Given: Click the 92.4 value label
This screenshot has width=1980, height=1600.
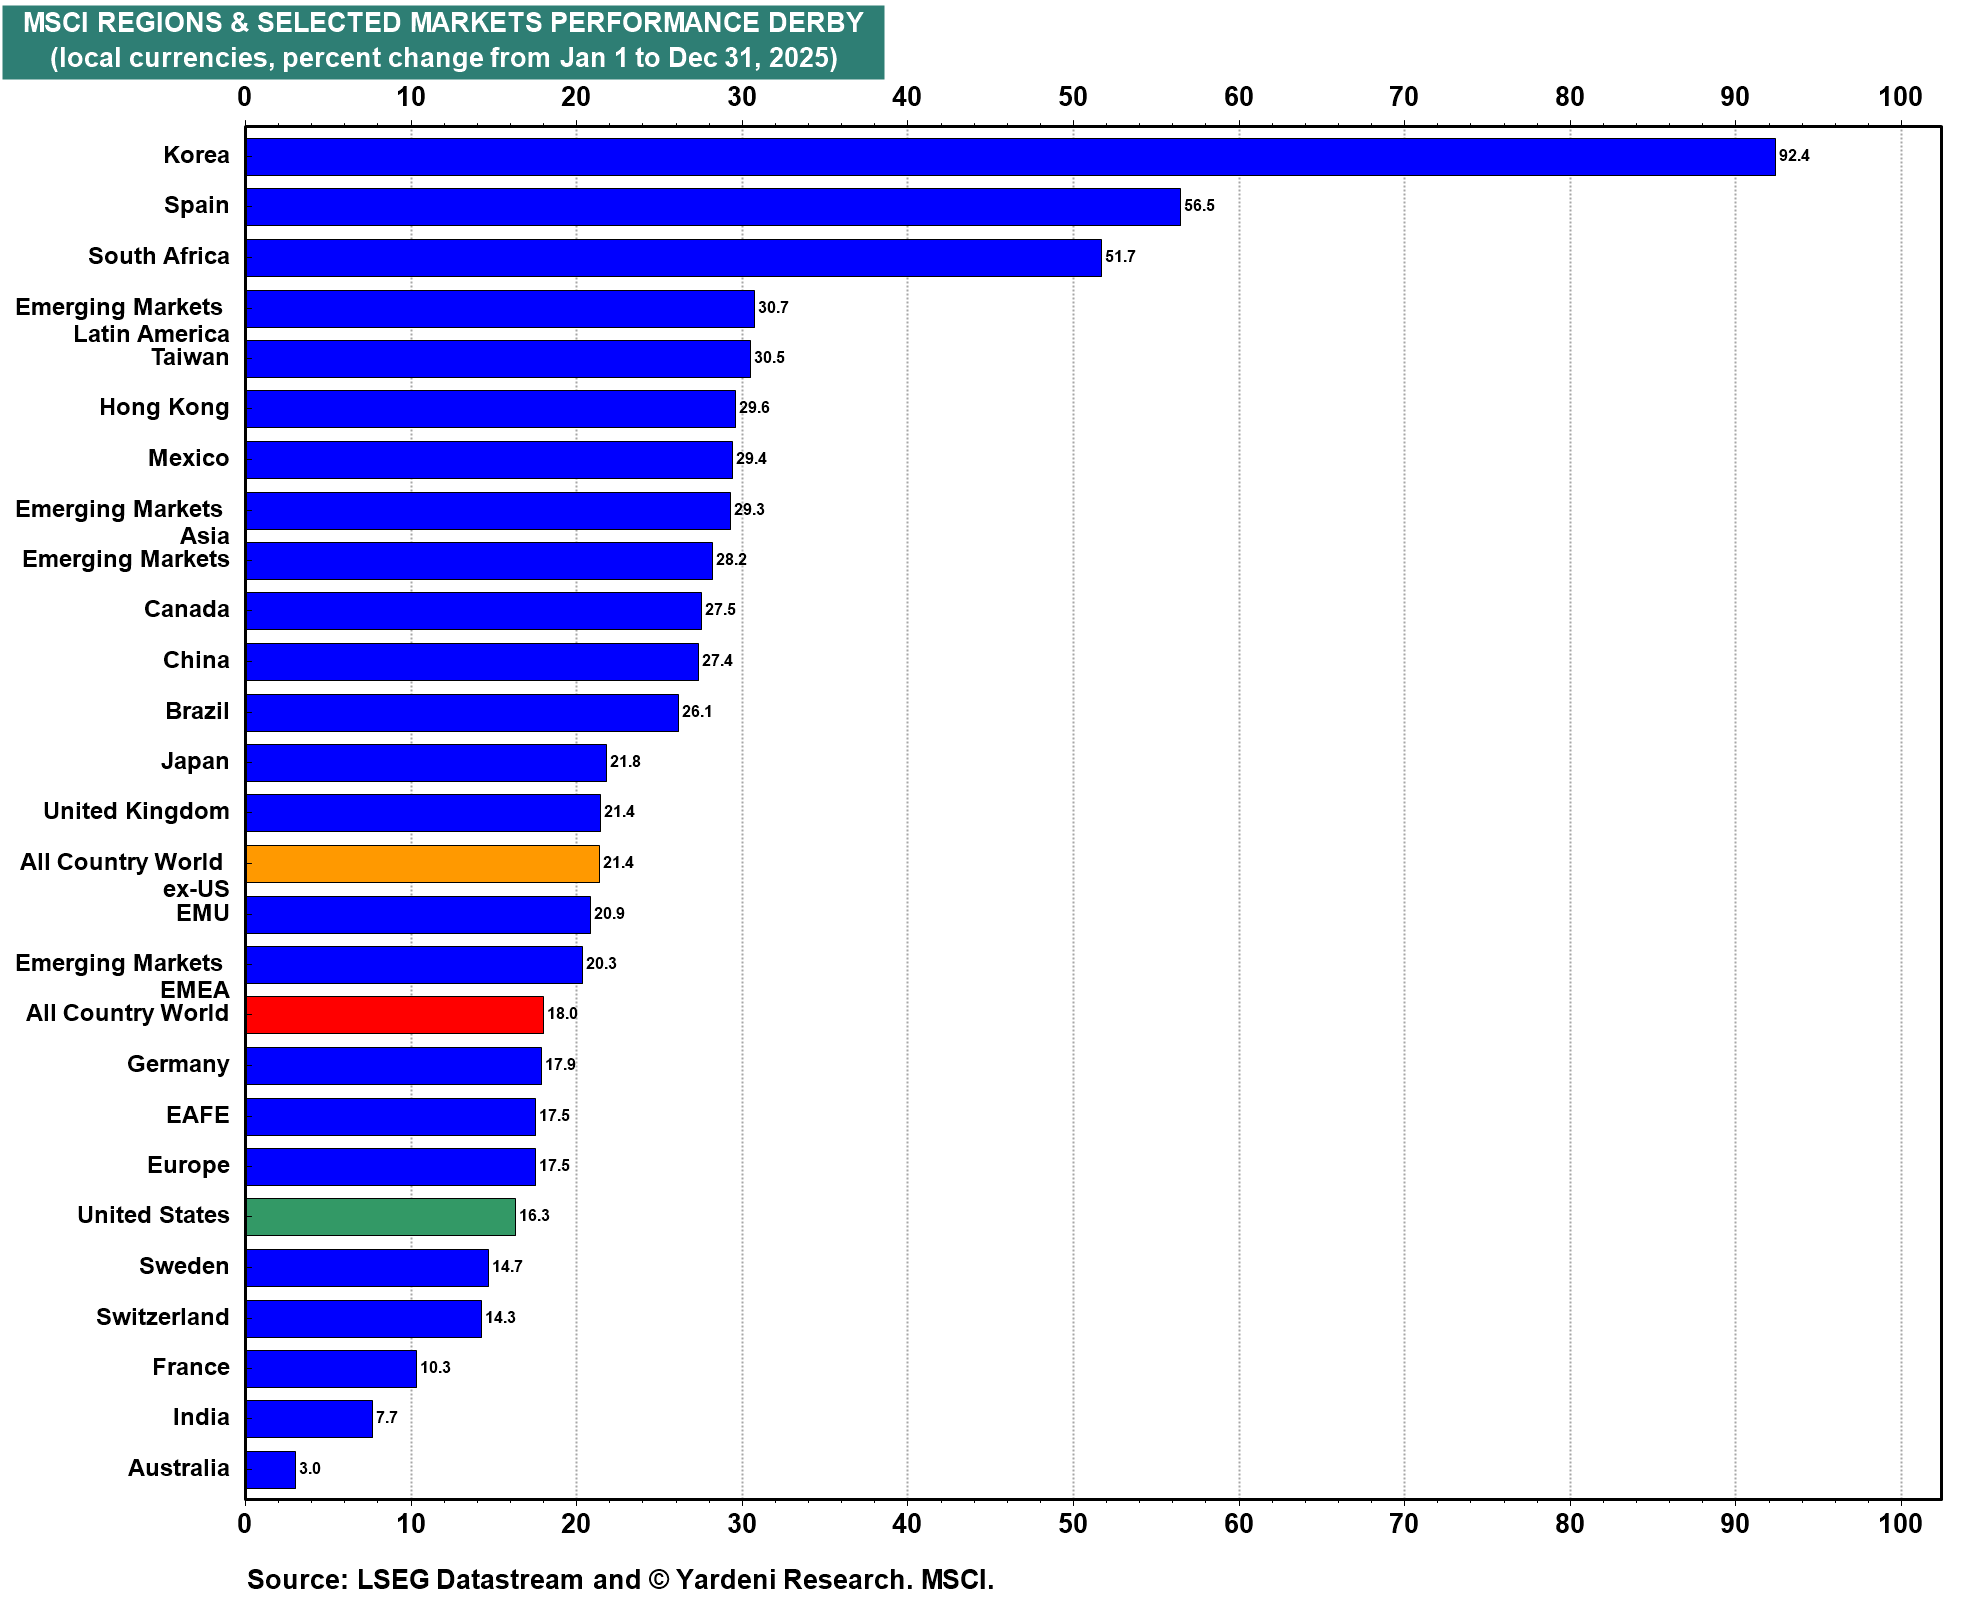Looking at the screenshot, I should (x=1794, y=156).
